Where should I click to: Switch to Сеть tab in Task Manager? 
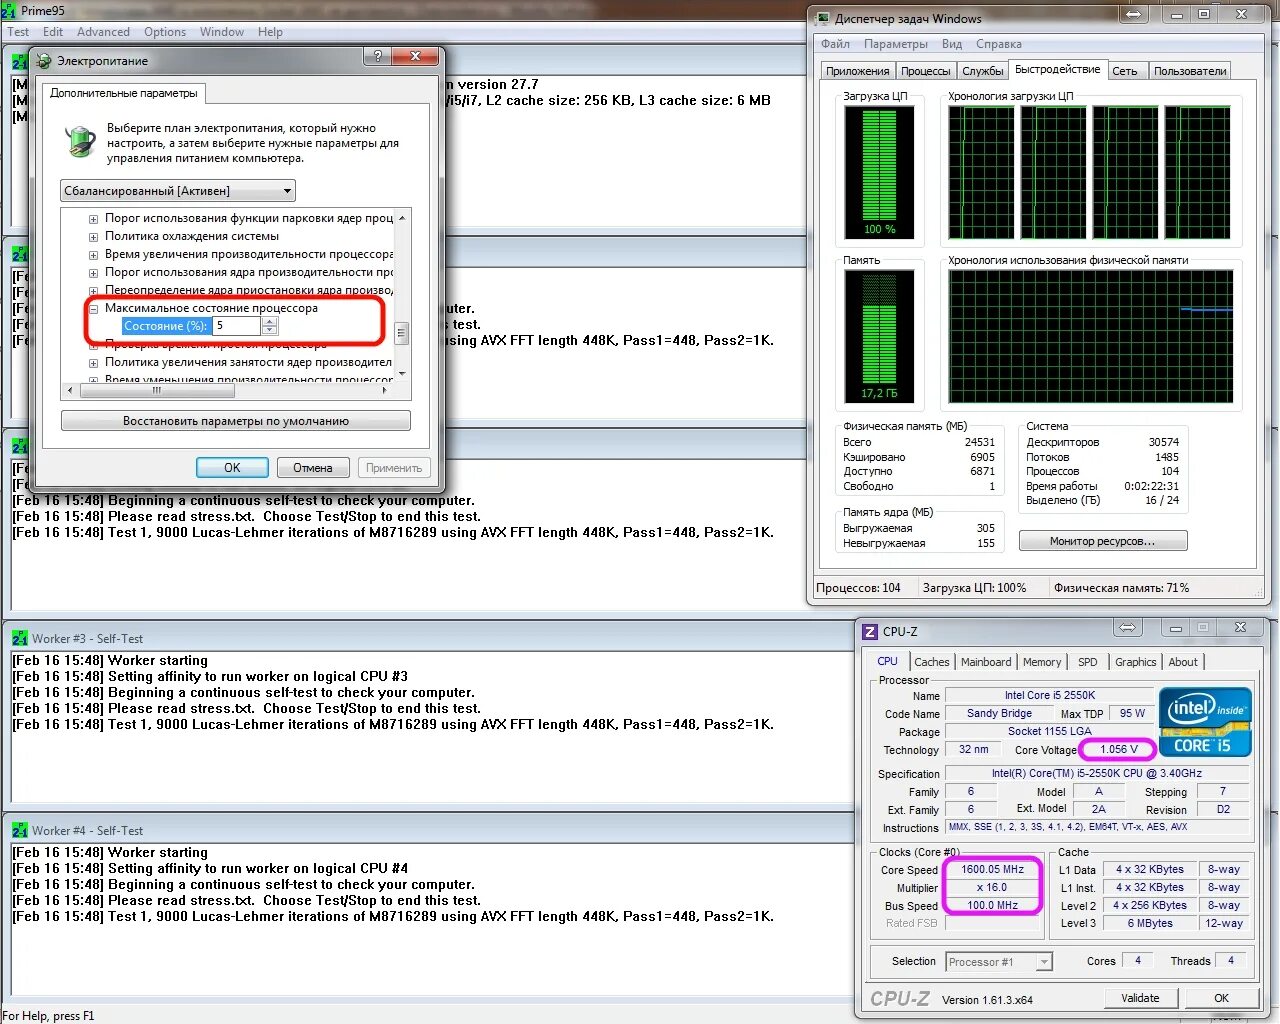click(x=1125, y=71)
